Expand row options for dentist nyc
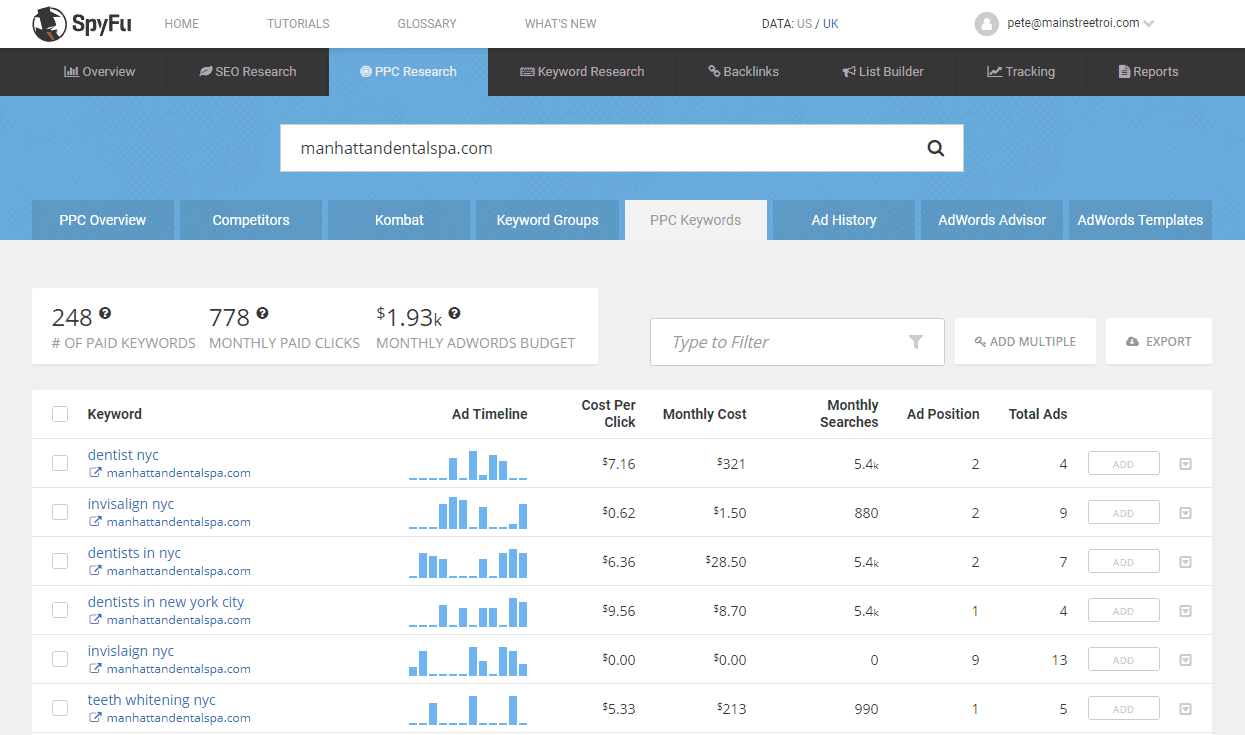Image resolution: width=1245 pixels, height=735 pixels. [x=1185, y=464]
